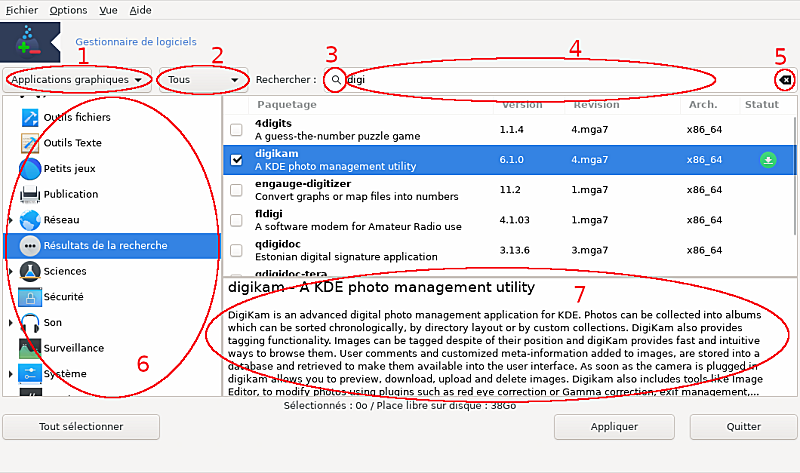Select the Petits jeux category icon
Screen dimensions: 800x473
(x=30, y=168)
